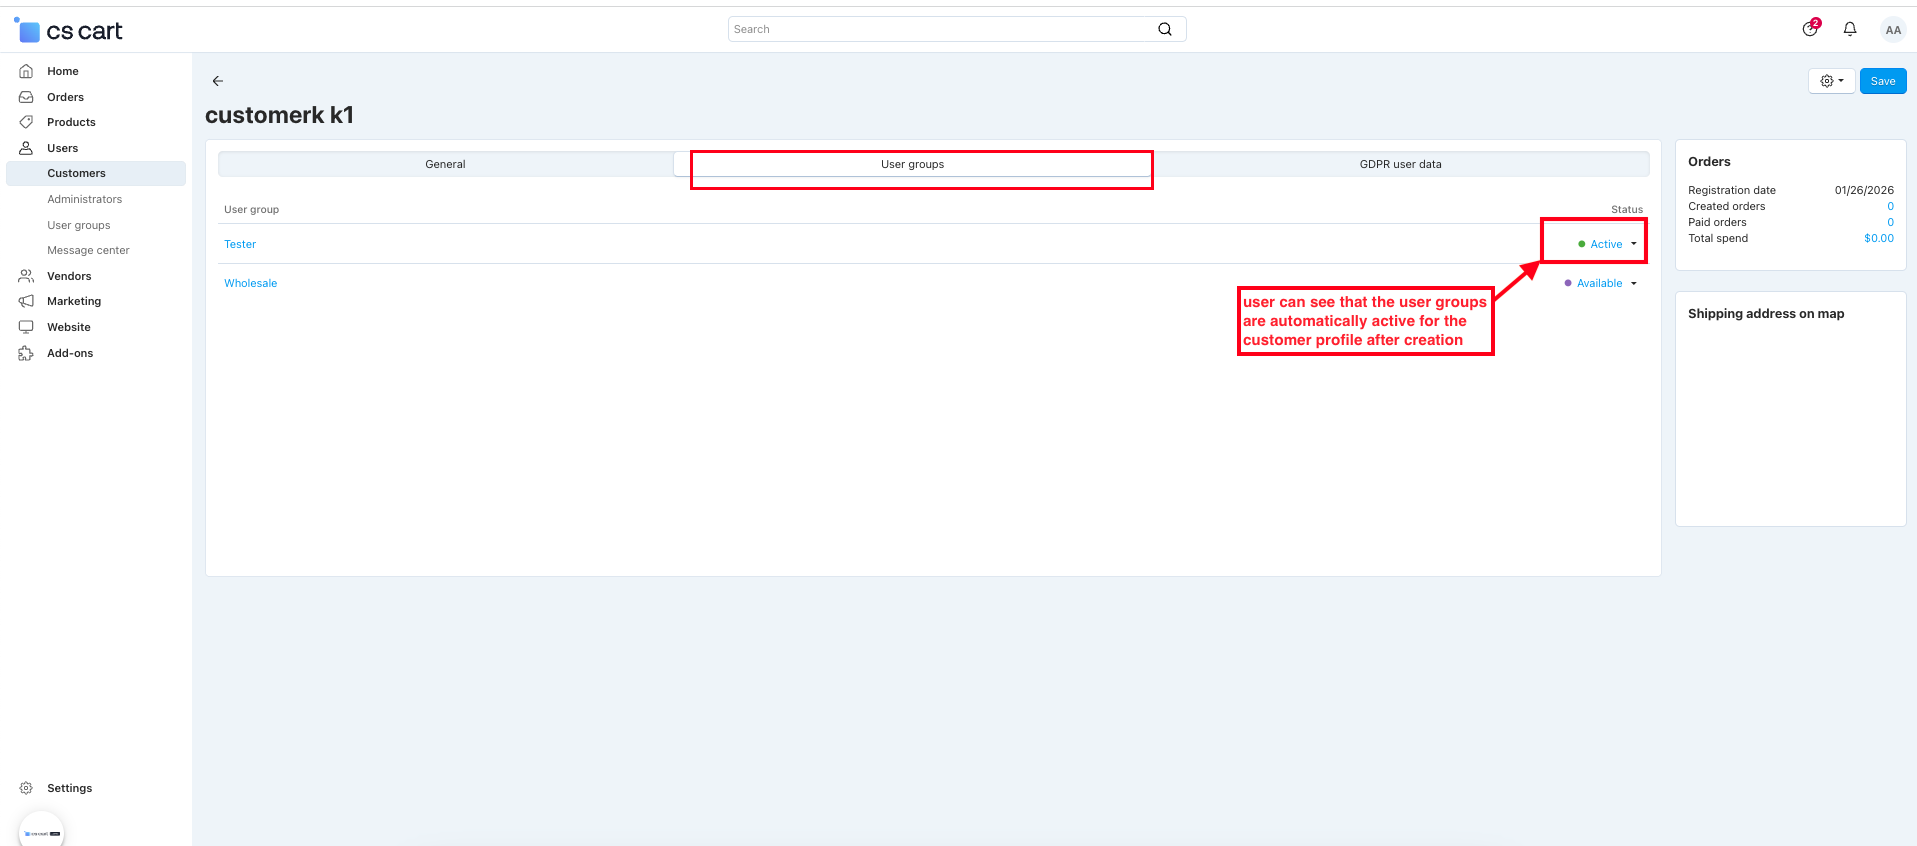1917x846 pixels.
Task: Select the User groups tab
Action: pos(912,164)
